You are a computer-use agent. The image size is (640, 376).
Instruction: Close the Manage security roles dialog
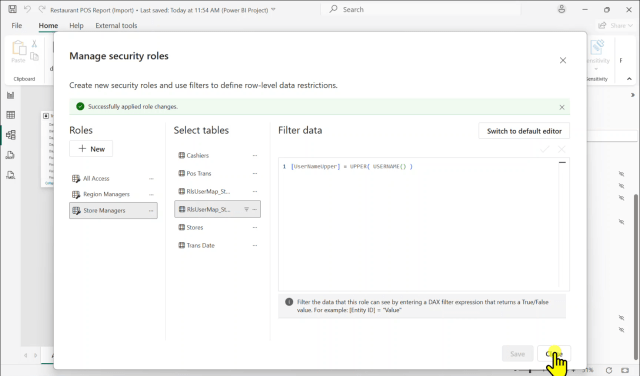tap(563, 60)
